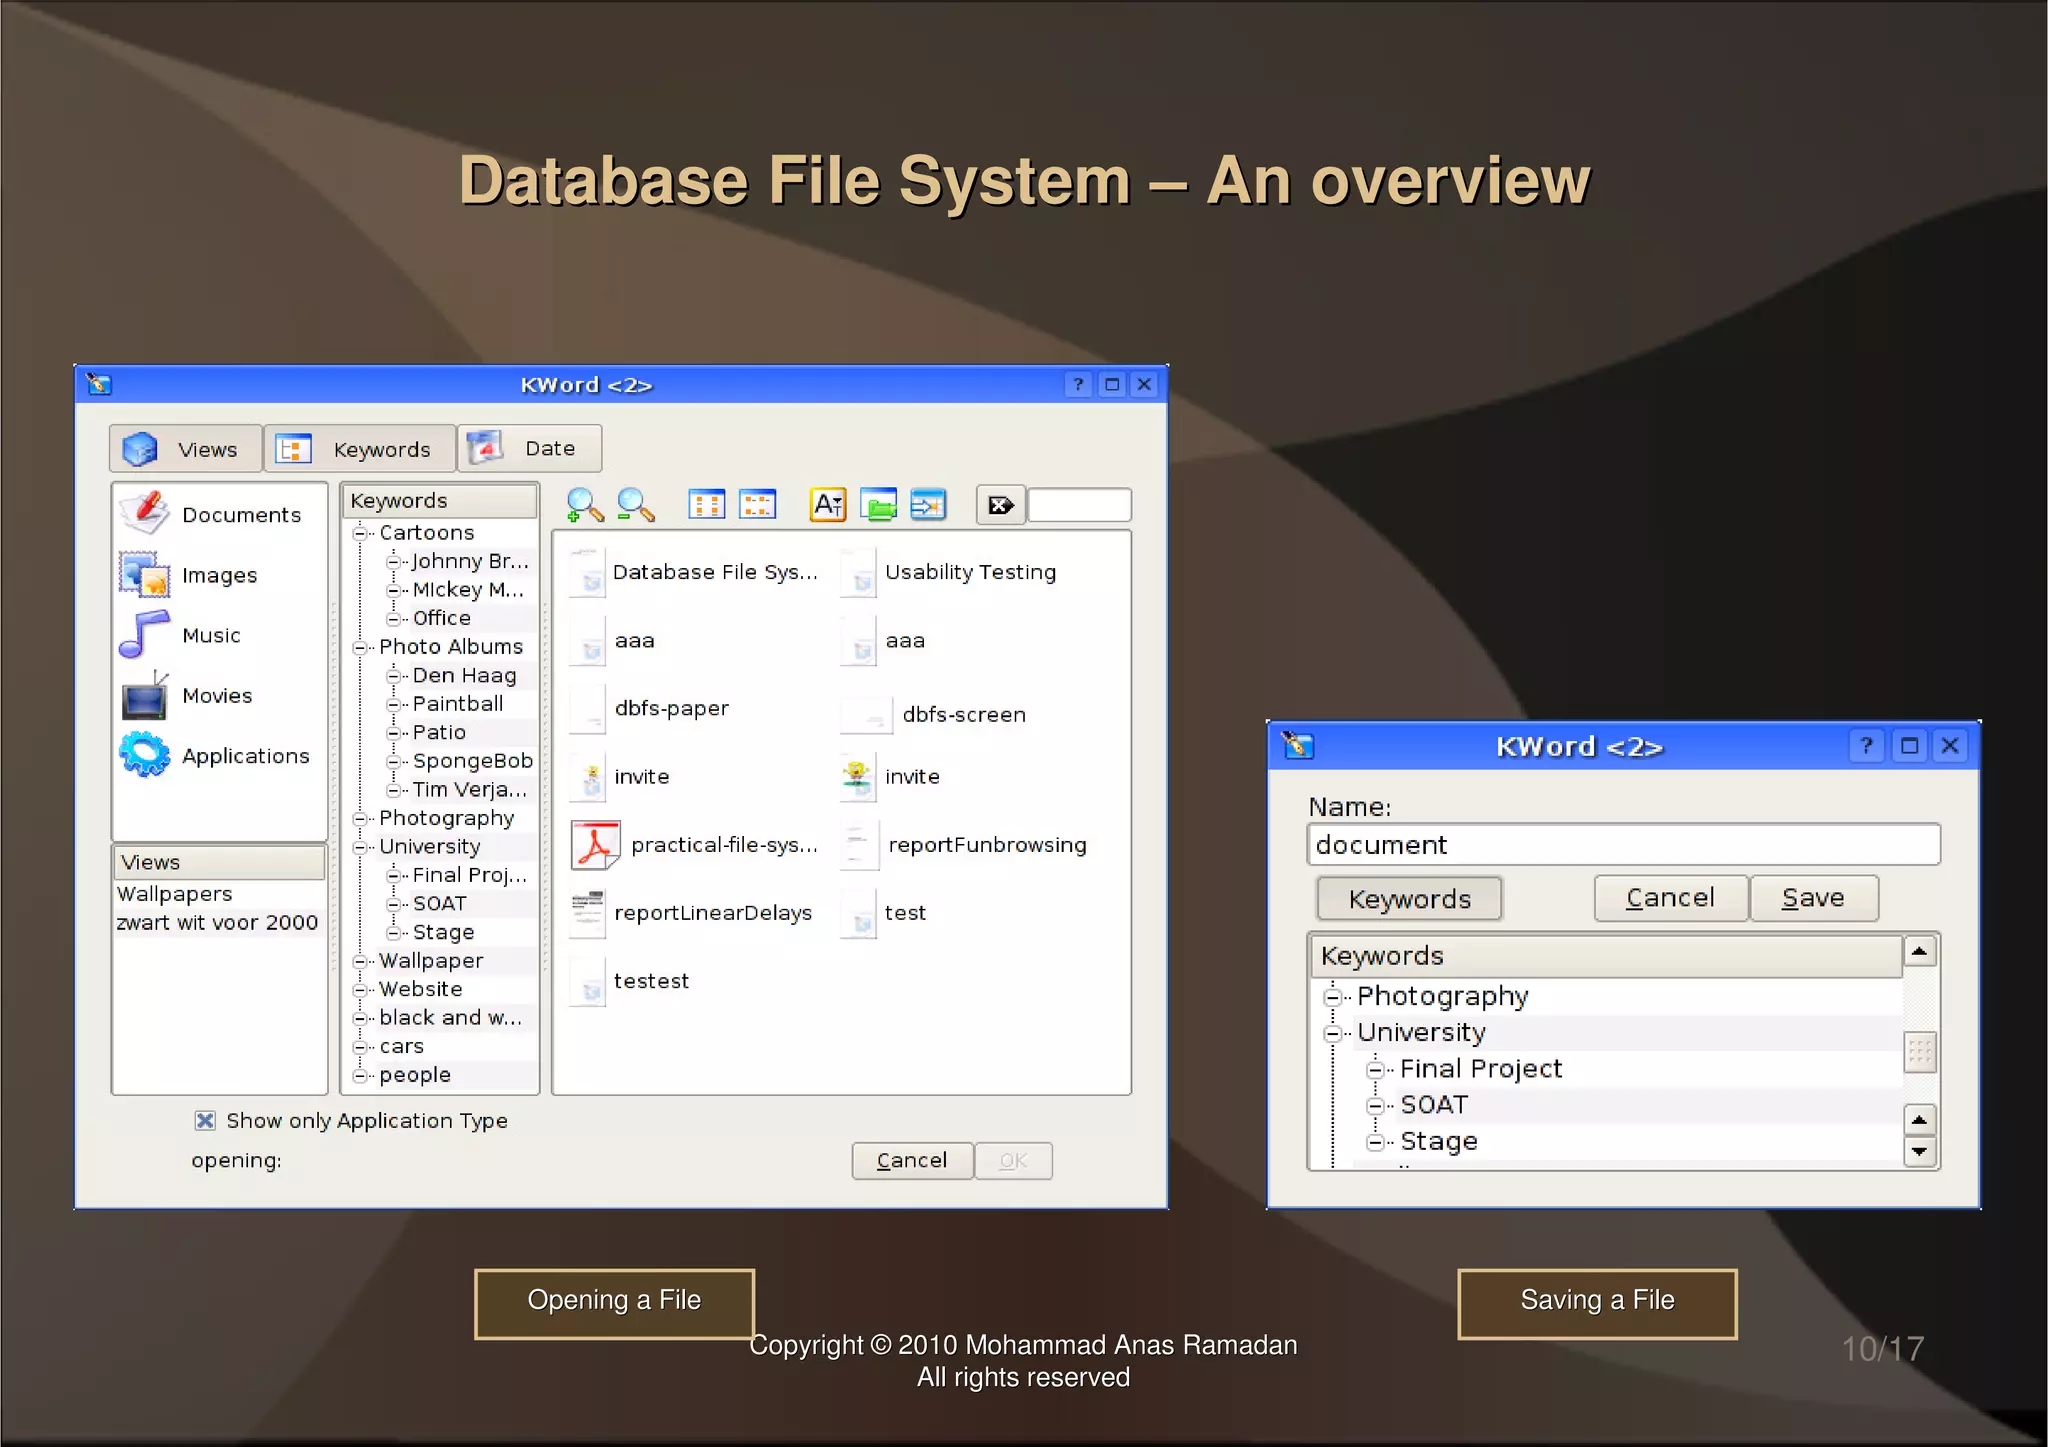
Task: Select the Paintball keyword
Action: (x=458, y=704)
